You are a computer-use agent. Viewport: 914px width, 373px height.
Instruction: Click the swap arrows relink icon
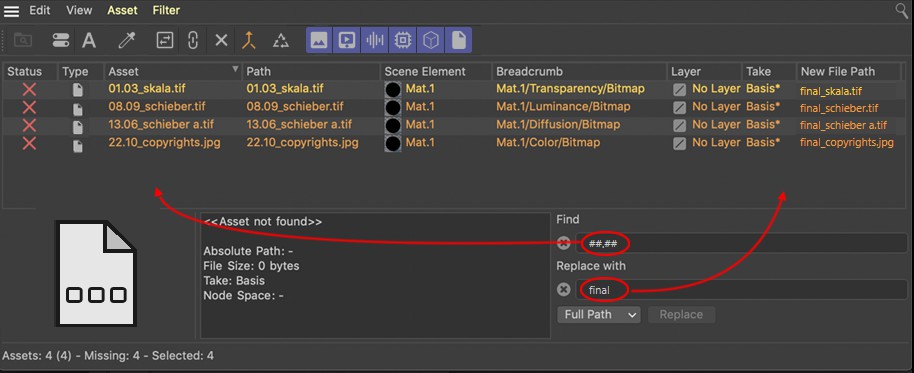165,40
